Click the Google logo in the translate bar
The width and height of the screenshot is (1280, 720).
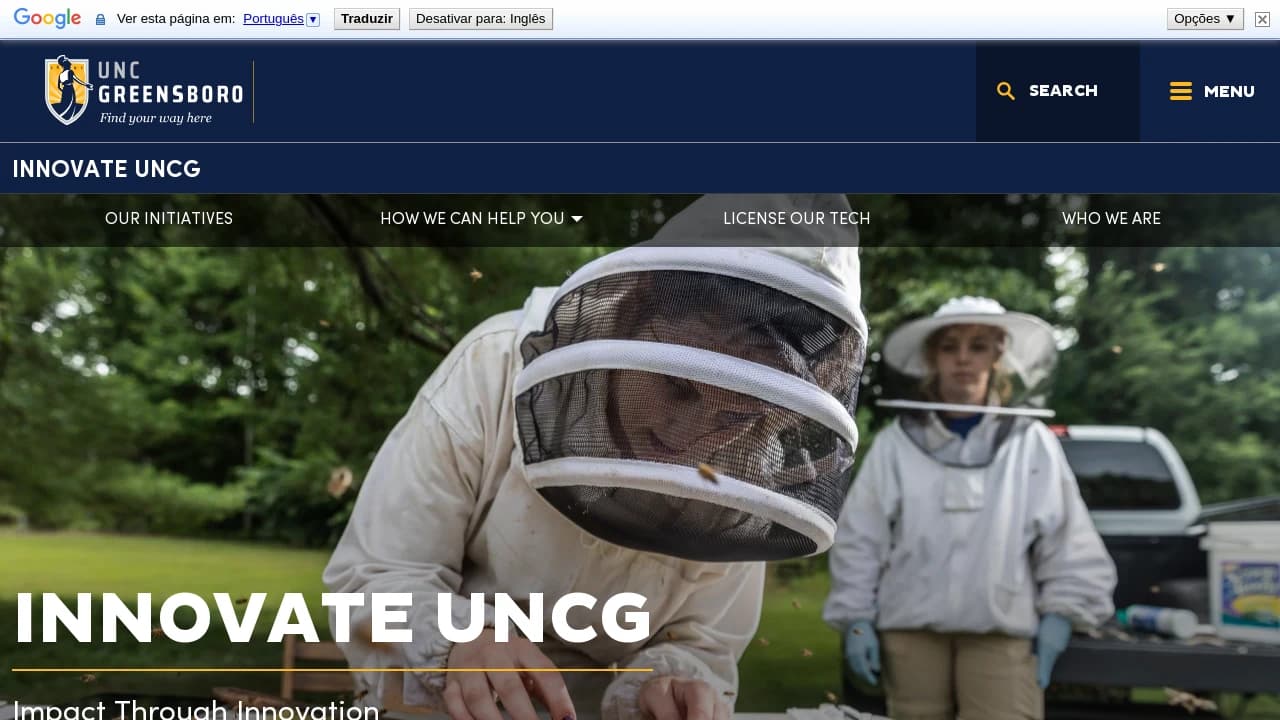[x=47, y=19]
